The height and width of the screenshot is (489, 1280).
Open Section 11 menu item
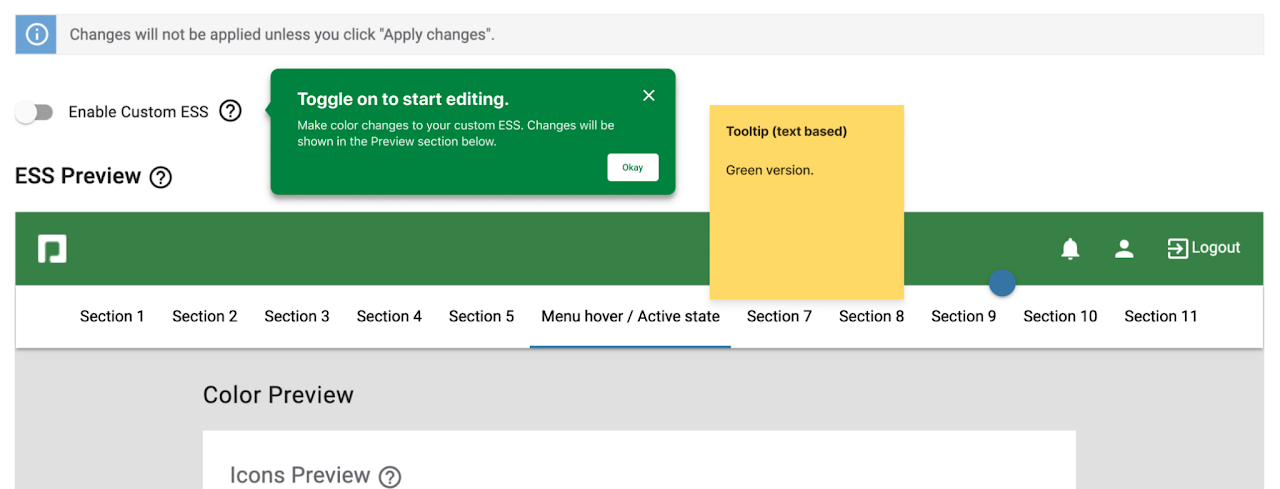point(1160,316)
